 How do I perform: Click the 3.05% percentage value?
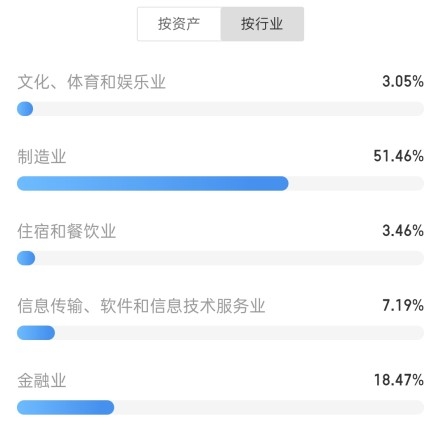tap(403, 82)
